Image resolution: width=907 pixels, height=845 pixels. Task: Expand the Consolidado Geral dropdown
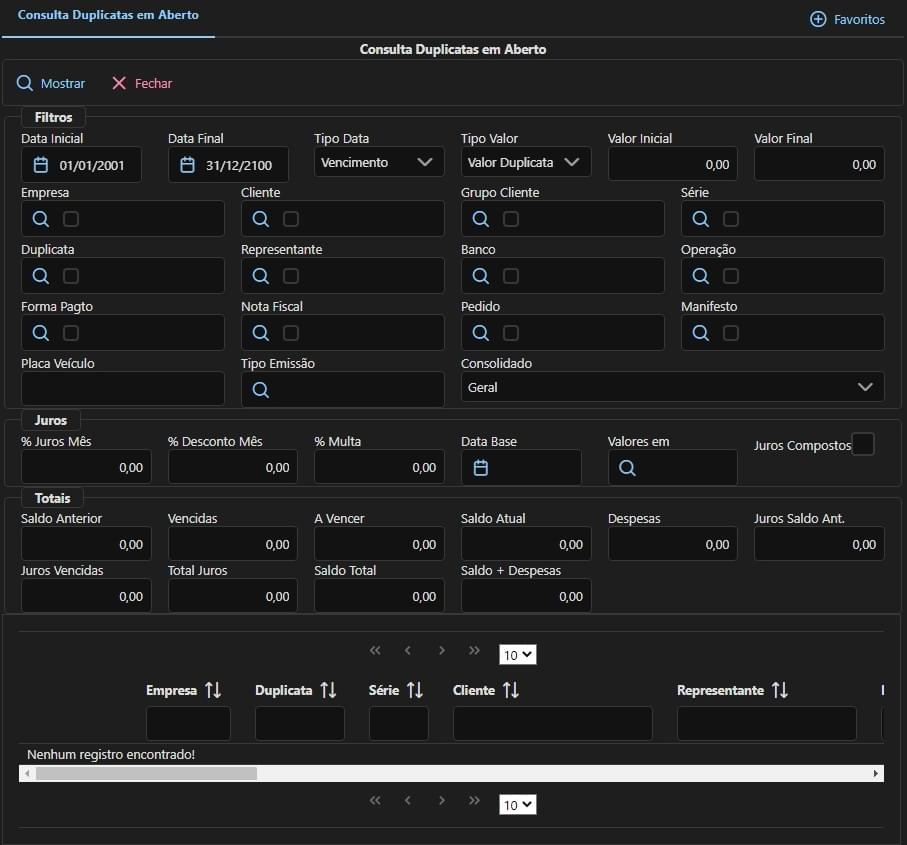[672, 387]
